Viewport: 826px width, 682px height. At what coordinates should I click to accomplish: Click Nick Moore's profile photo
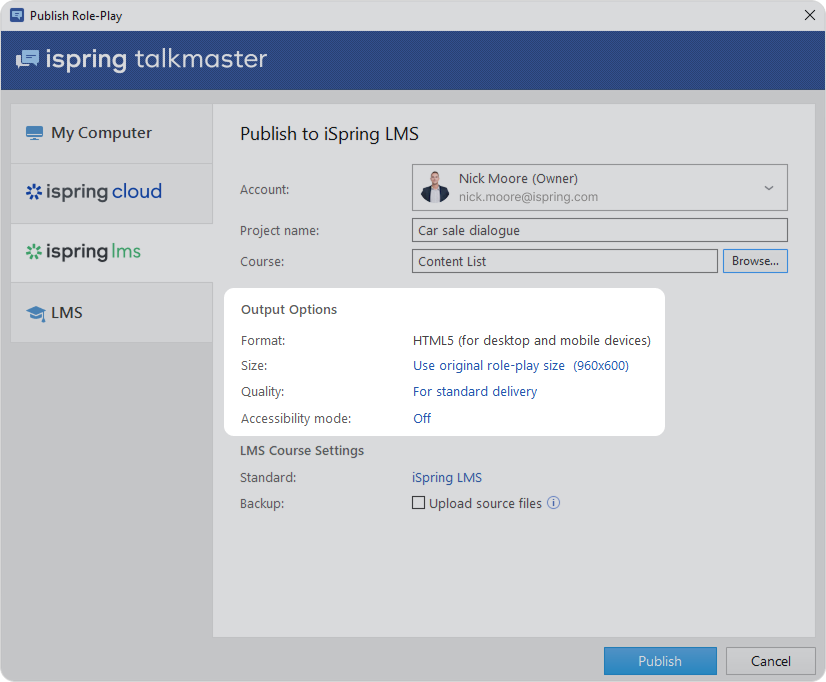pyautogui.click(x=435, y=188)
